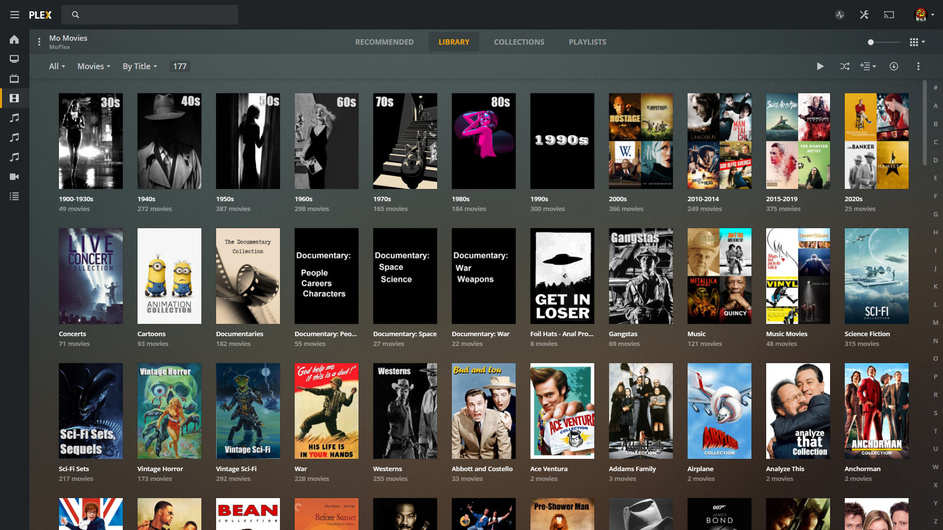Click the vertical page scrollbar
The image size is (943, 530).
click(925, 122)
